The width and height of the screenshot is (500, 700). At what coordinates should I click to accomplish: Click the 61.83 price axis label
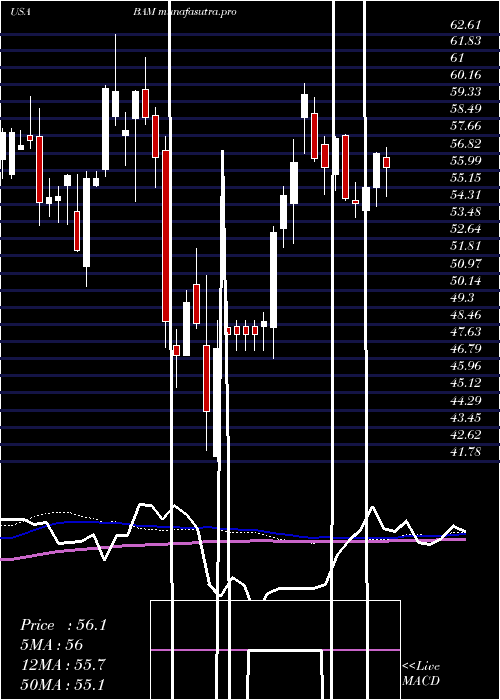pos(465,41)
